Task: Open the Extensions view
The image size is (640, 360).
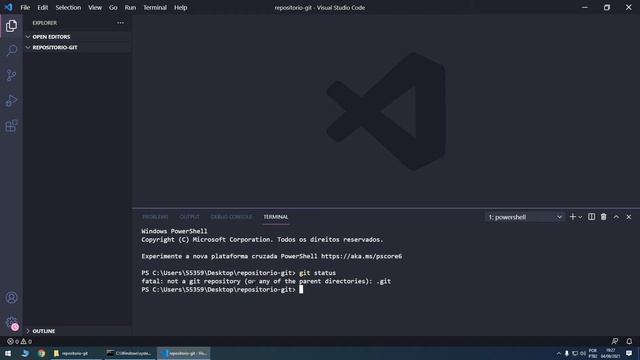Action: (11, 126)
